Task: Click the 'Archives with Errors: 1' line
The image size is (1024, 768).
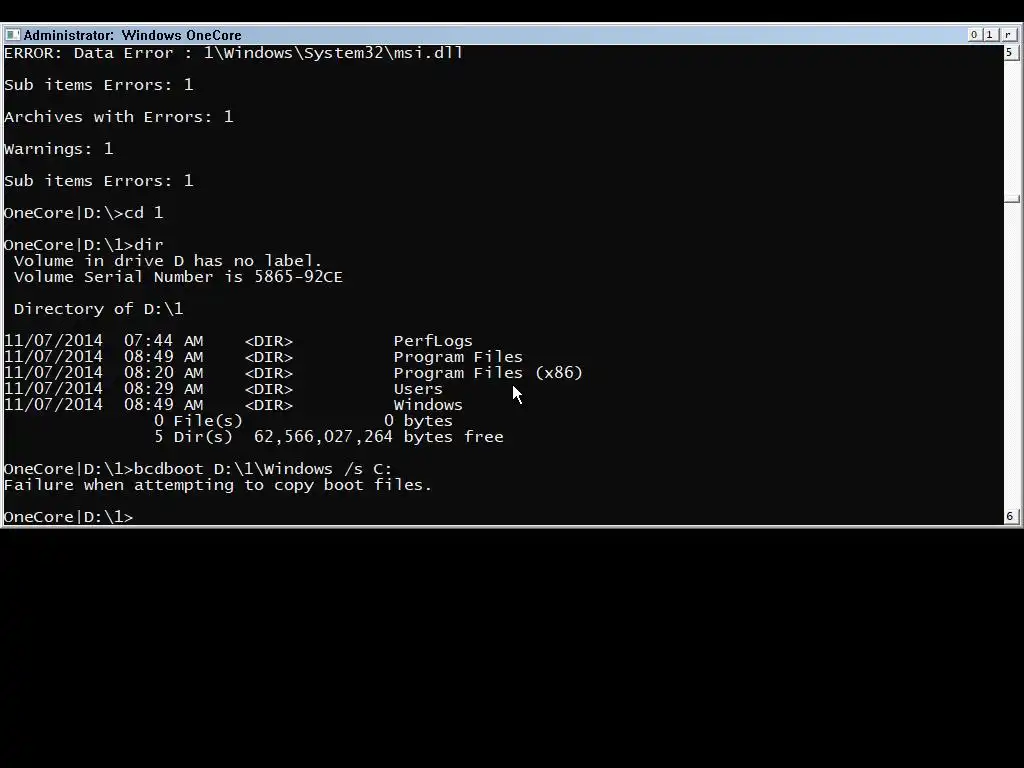Action: pos(118,117)
